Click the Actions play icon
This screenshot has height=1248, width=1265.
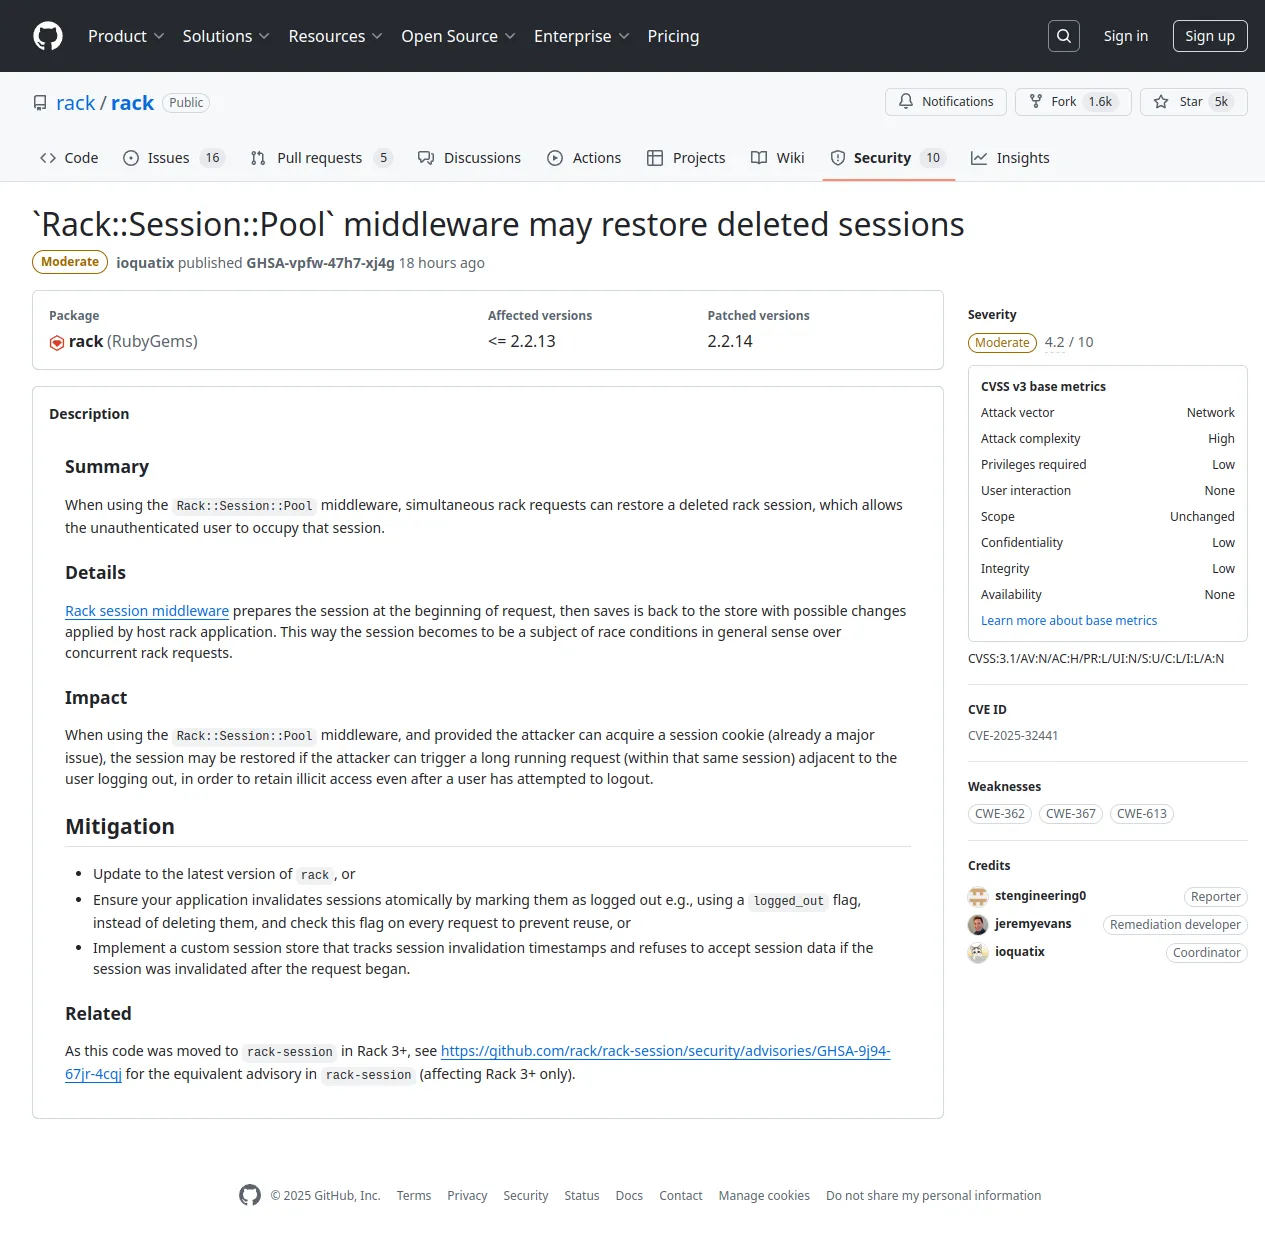point(555,158)
